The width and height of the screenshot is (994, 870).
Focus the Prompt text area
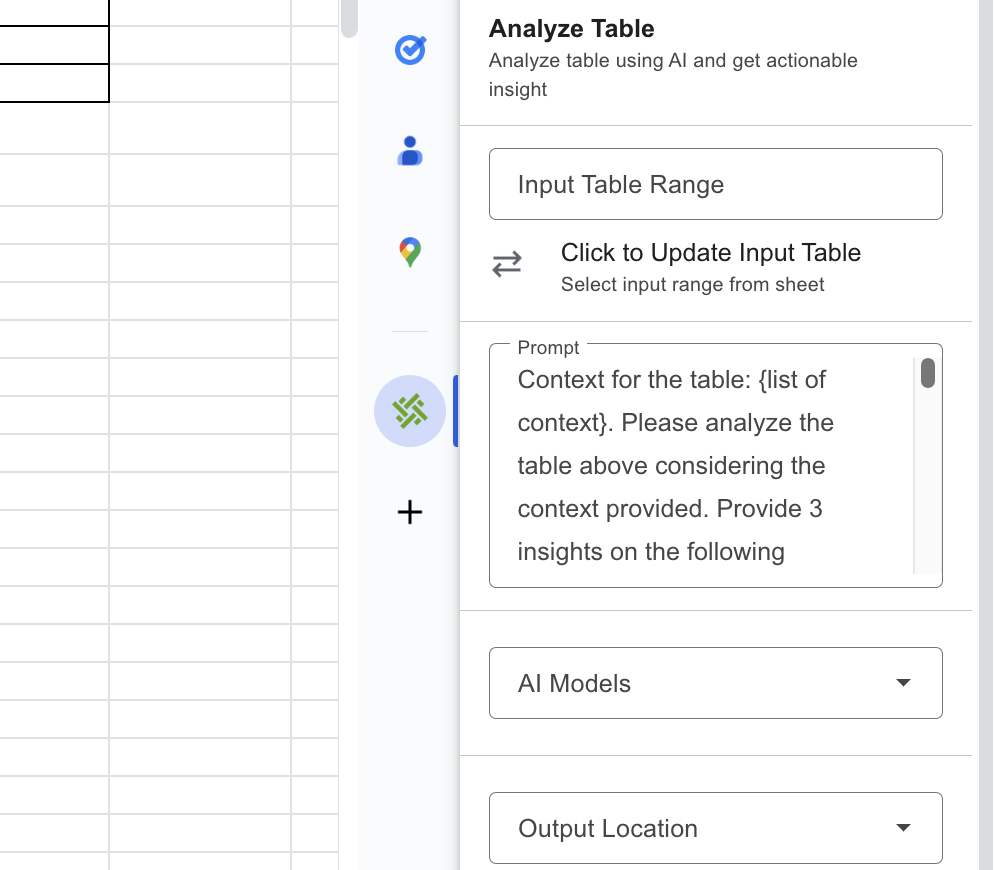click(700, 465)
